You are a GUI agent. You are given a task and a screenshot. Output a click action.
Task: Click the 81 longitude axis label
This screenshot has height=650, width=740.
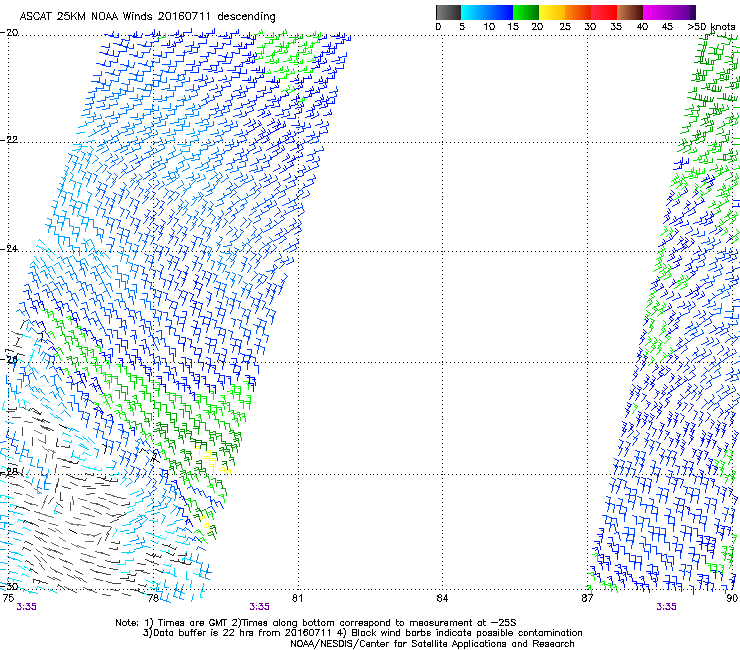click(x=298, y=598)
